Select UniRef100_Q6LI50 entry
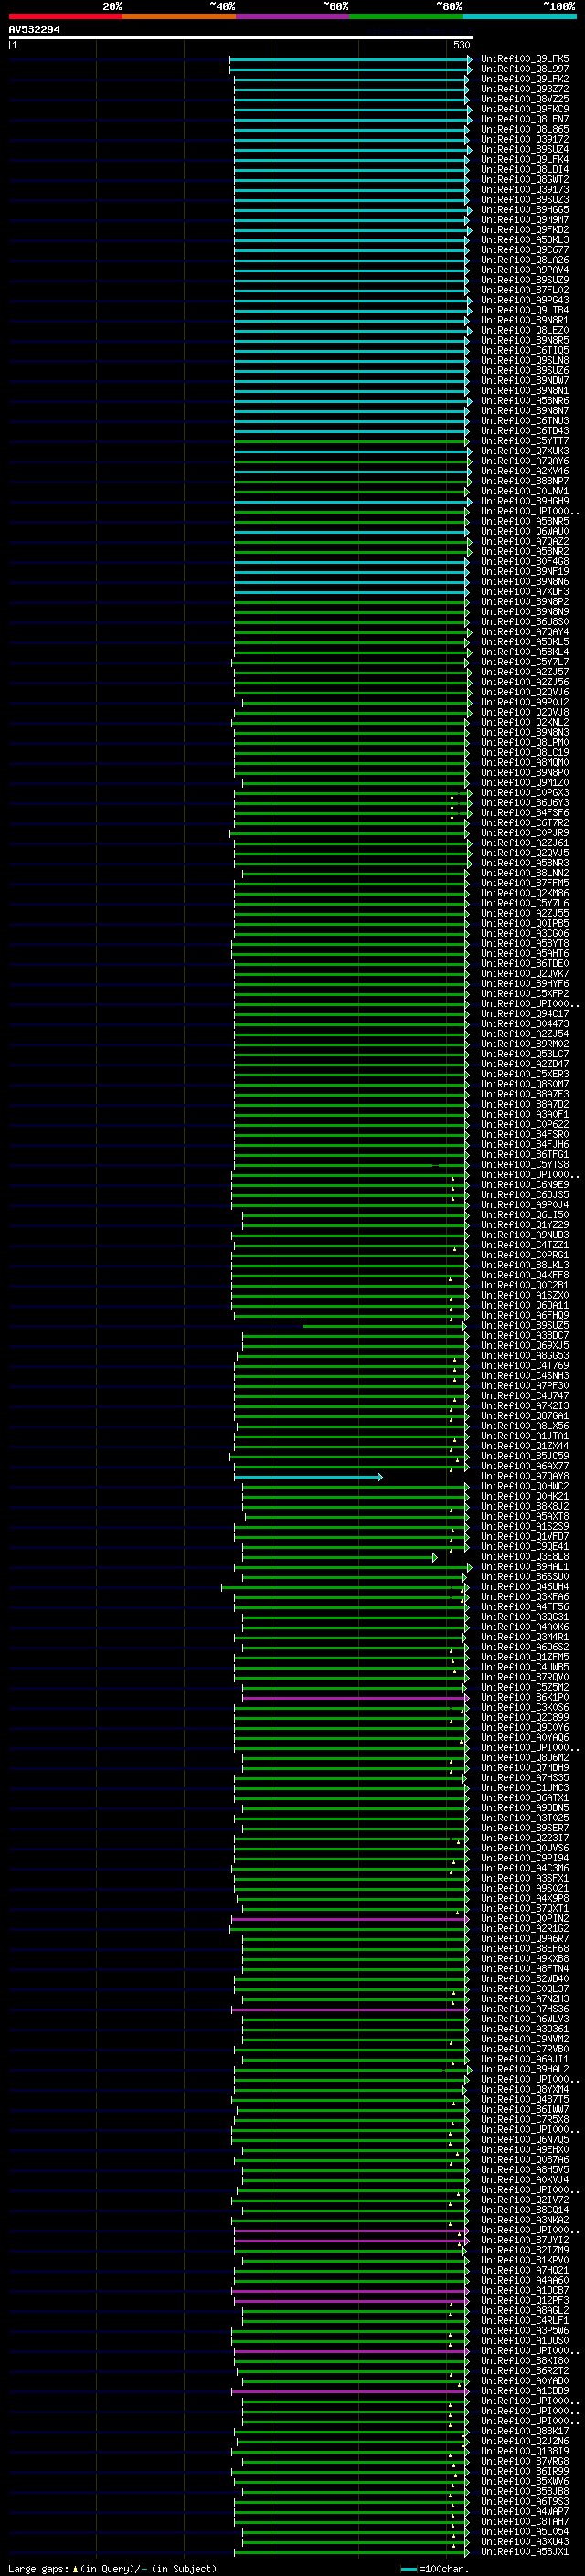 (525, 1215)
